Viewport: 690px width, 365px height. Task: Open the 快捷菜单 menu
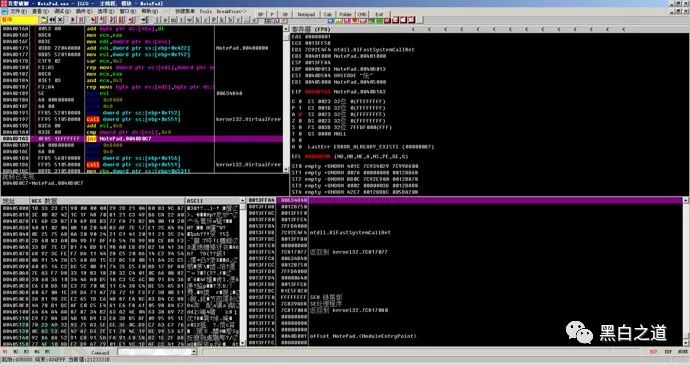[x=185, y=11]
